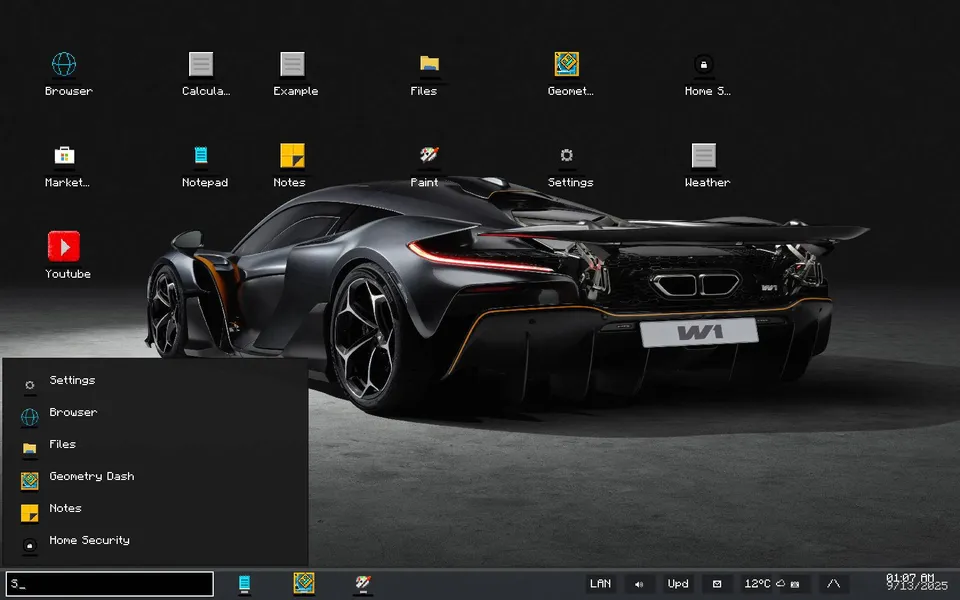Launch Notepad from the desktop

(x=201, y=156)
